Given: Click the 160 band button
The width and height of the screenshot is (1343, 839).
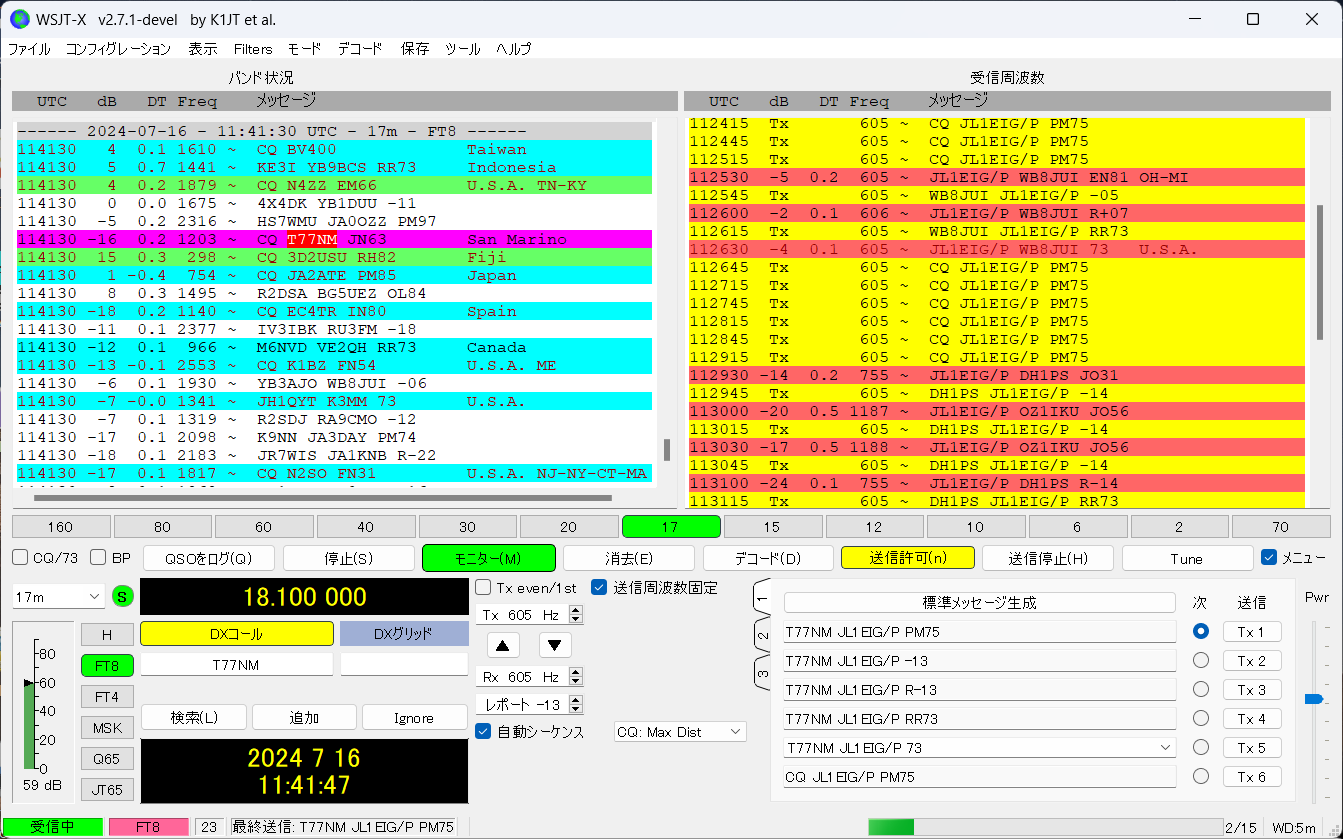Looking at the screenshot, I should coord(61,527).
